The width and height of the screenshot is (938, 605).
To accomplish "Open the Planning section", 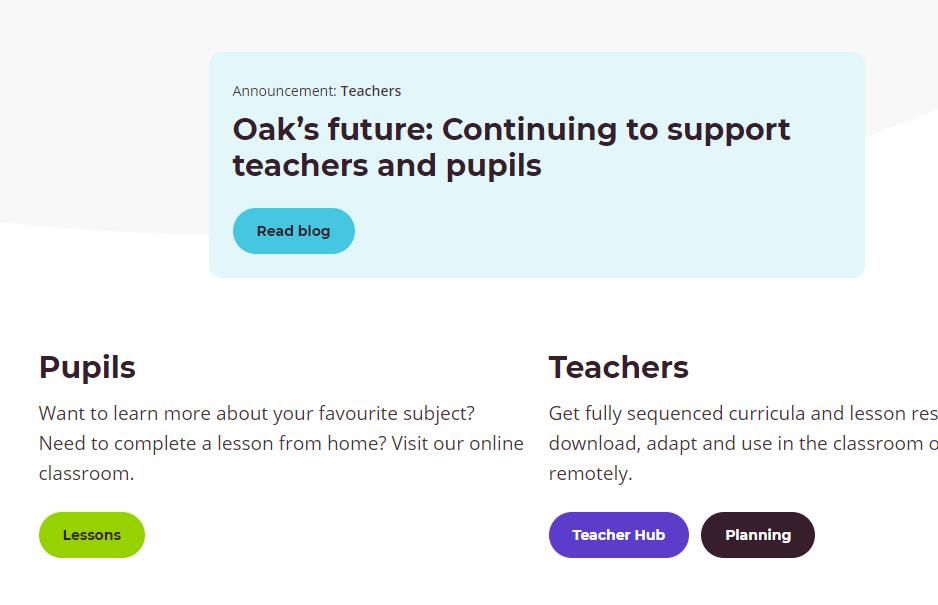I will click(757, 535).
